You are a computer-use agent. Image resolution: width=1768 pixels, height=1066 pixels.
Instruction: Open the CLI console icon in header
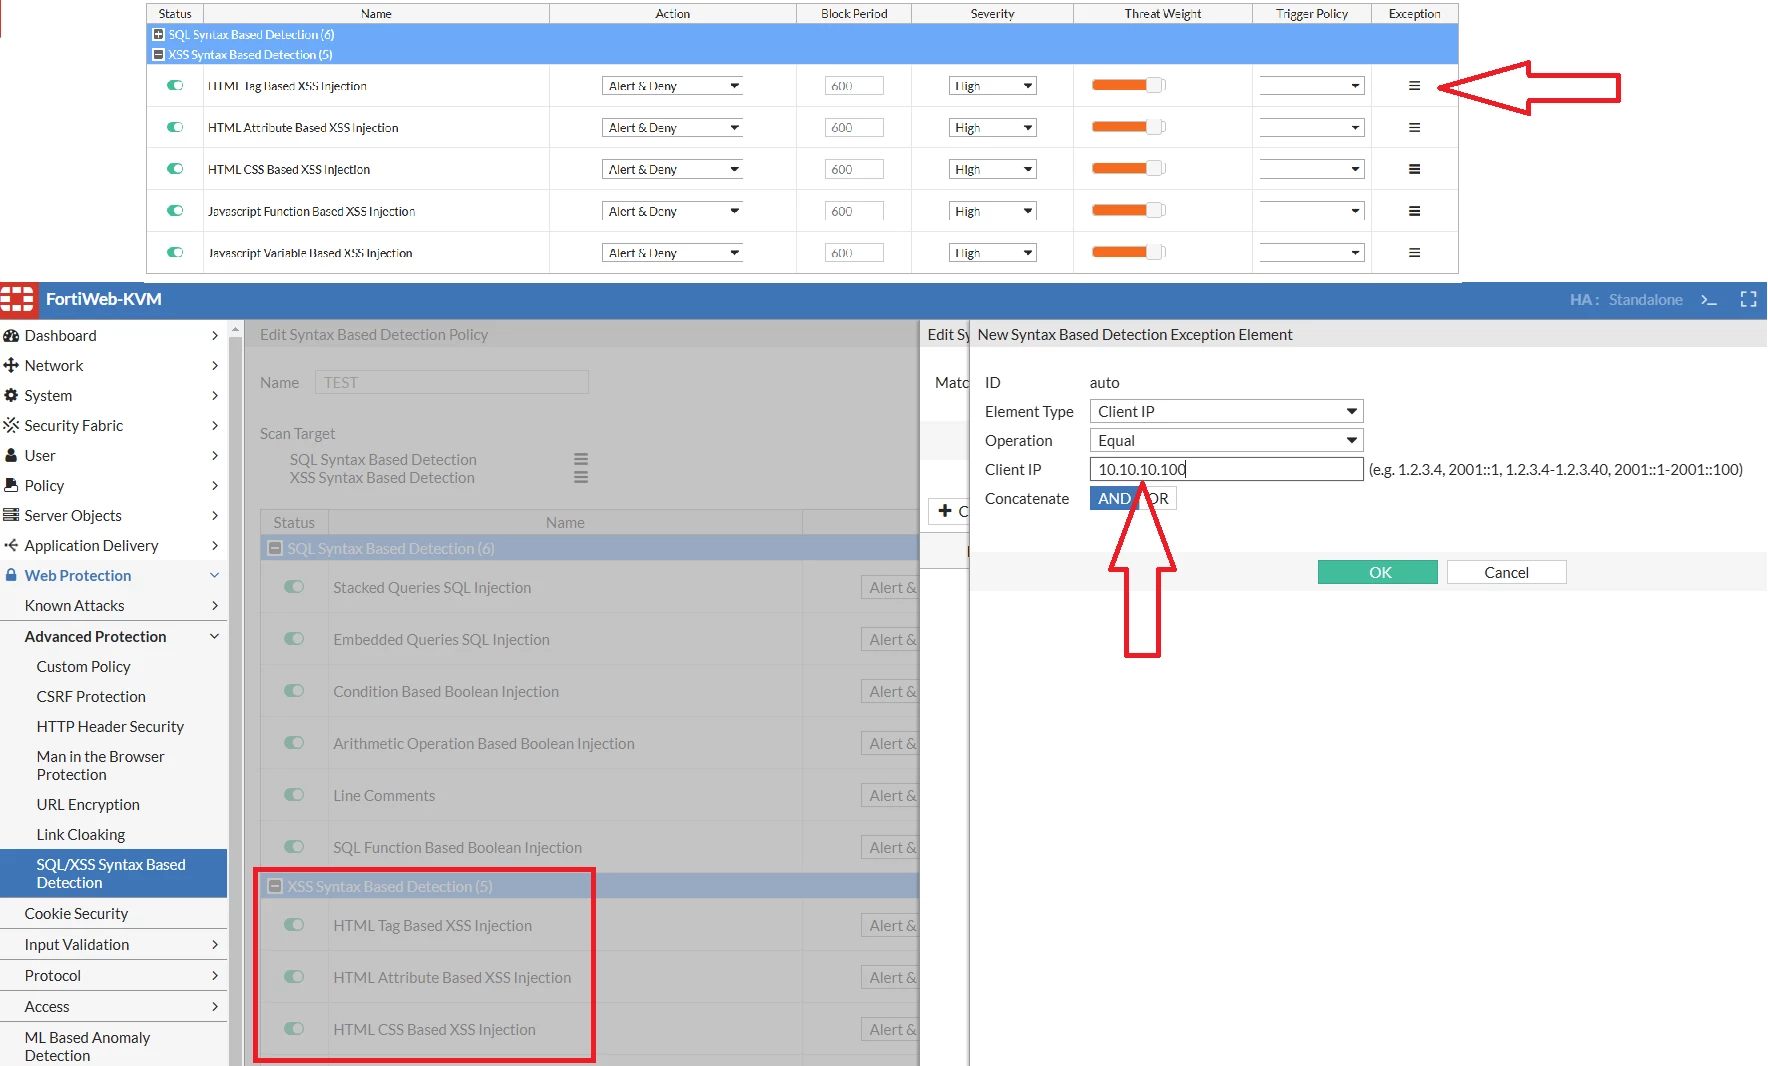1709,300
